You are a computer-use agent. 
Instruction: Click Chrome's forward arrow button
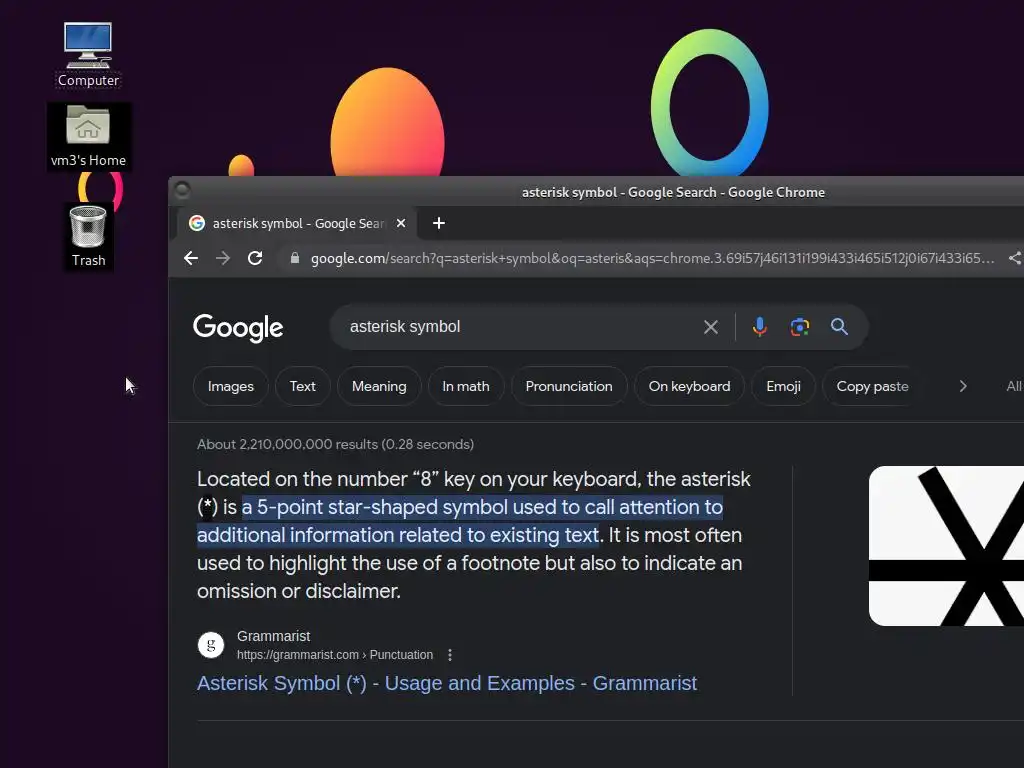coord(223,258)
